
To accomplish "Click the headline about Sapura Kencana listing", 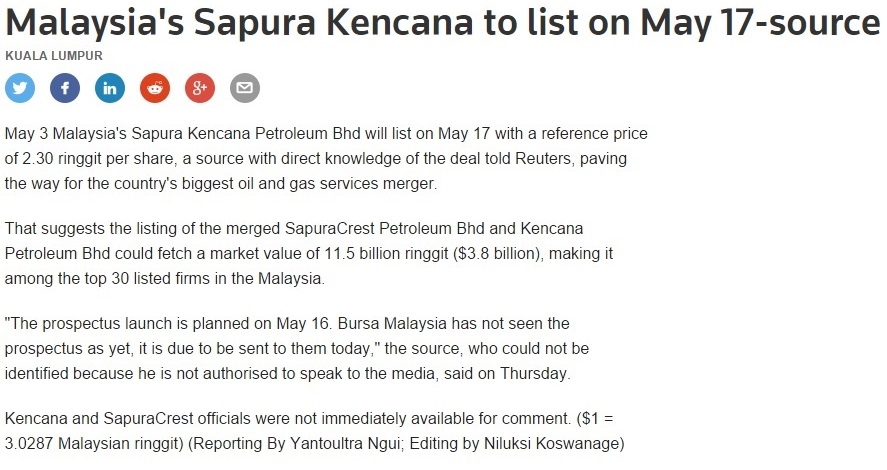I will [x=442, y=23].
